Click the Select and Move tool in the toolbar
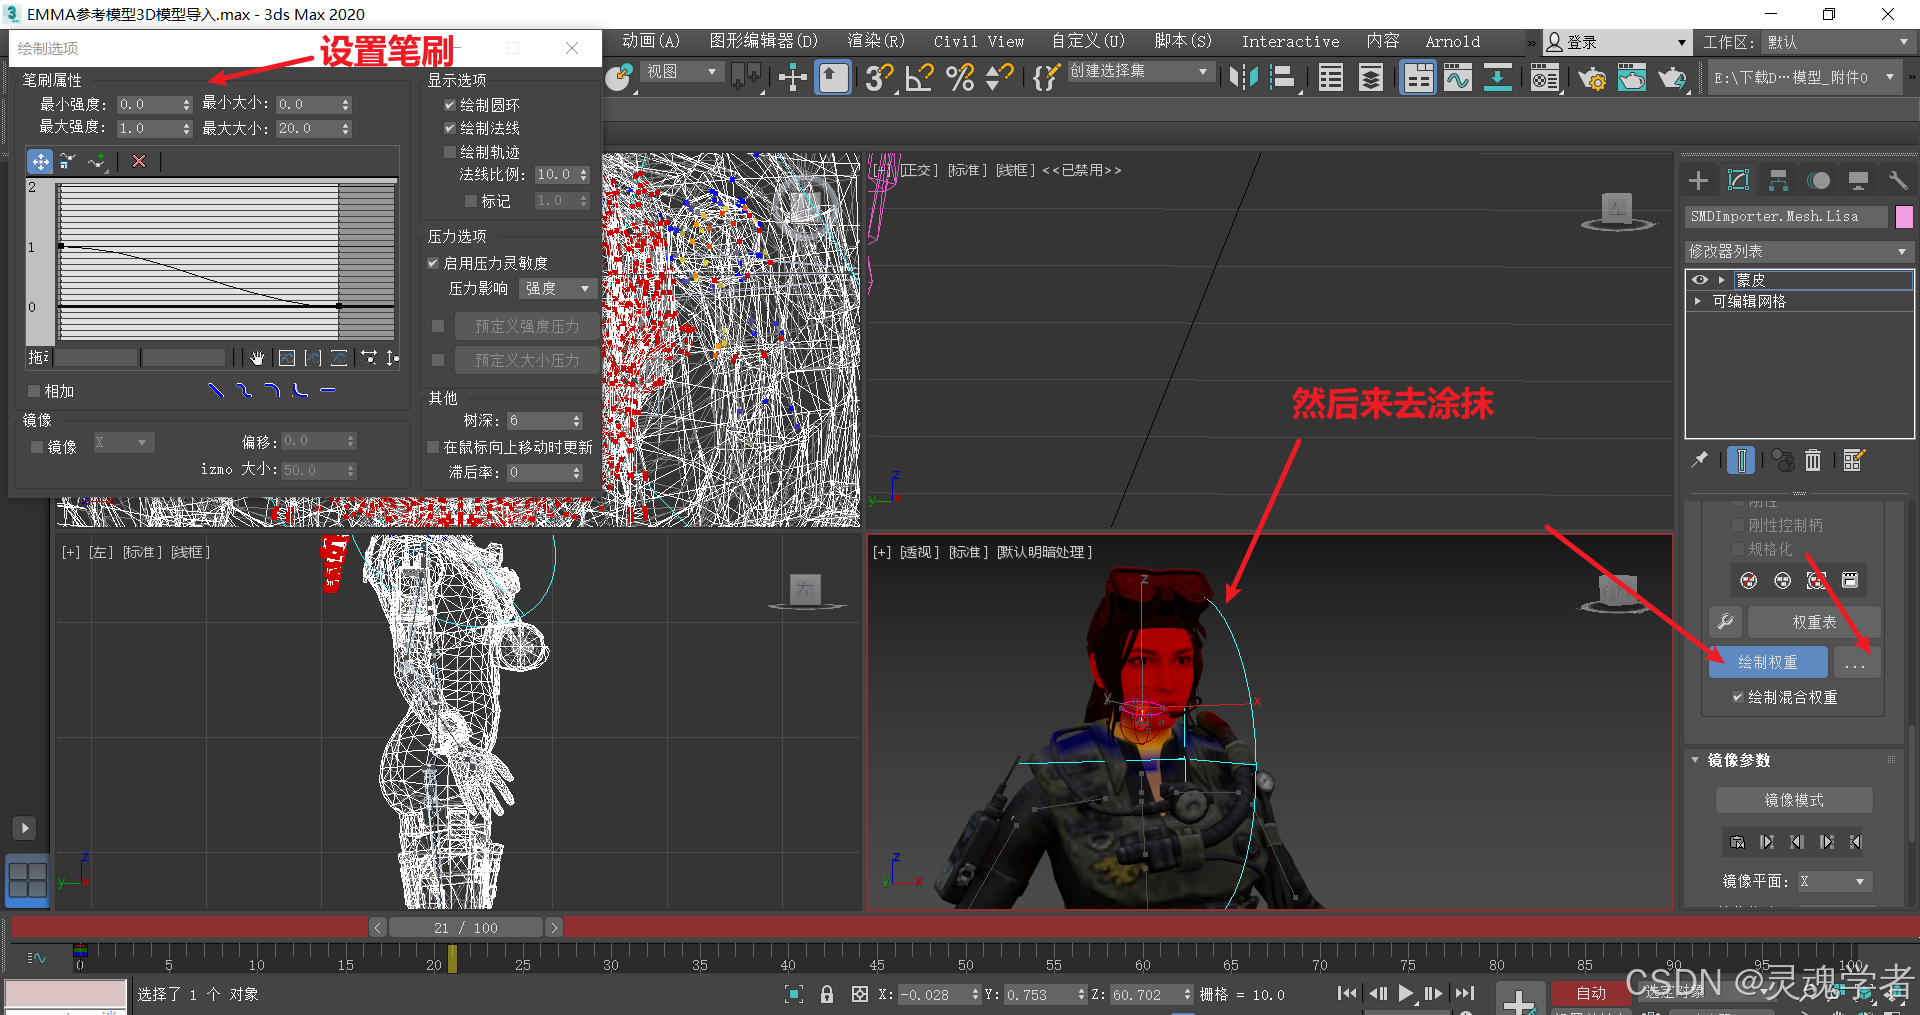The image size is (1920, 1015). [793, 77]
